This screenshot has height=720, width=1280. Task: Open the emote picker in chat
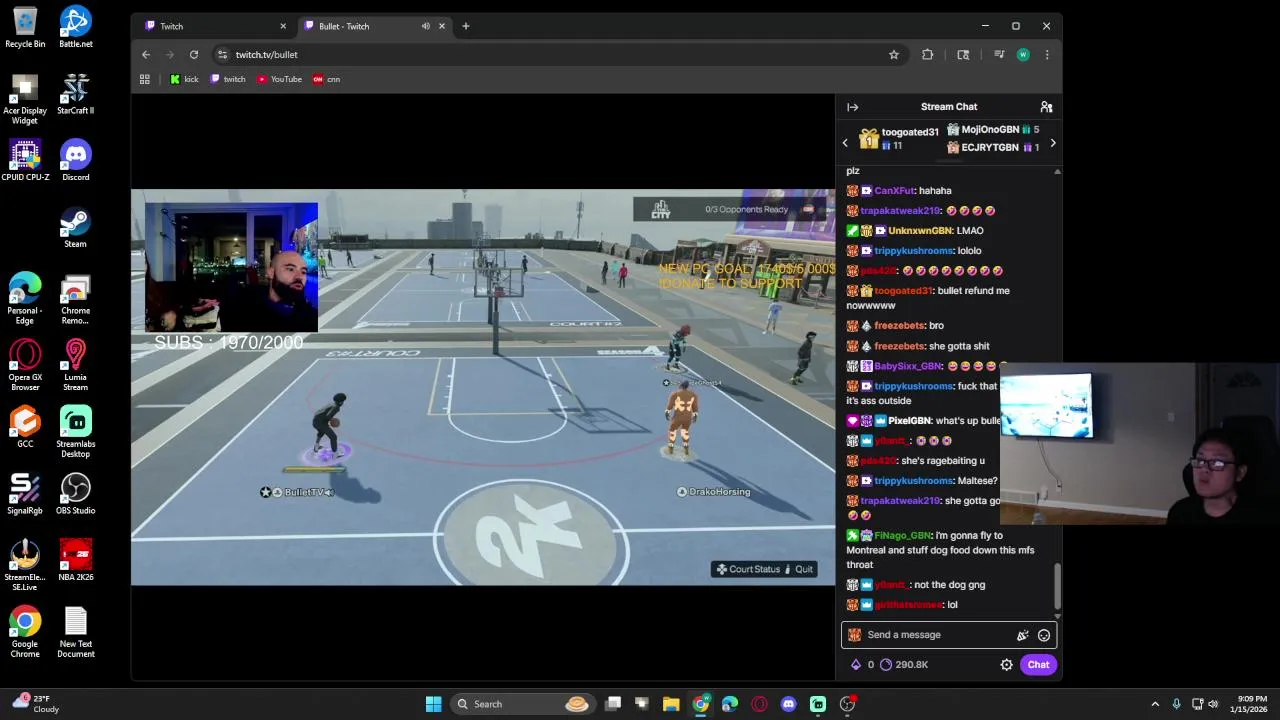pyautogui.click(x=1043, y=635)
